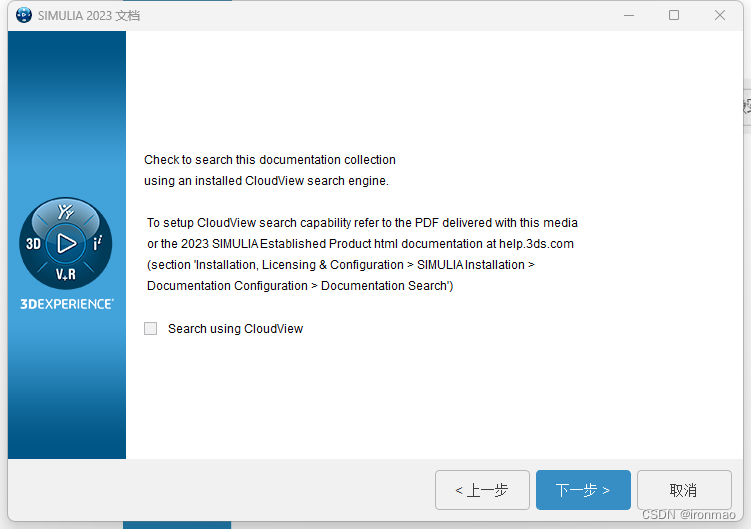Click the 3DEXPERIENCE logo text
The image size is (751, 529).
click(x=67, y=304)
